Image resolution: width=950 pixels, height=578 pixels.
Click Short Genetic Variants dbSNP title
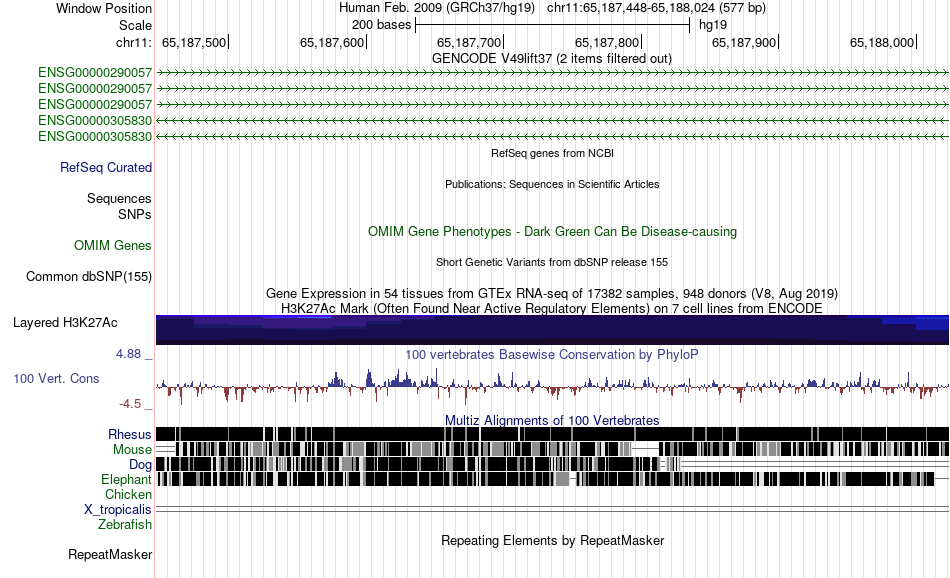pyautogui.click(x=552, y=262)
